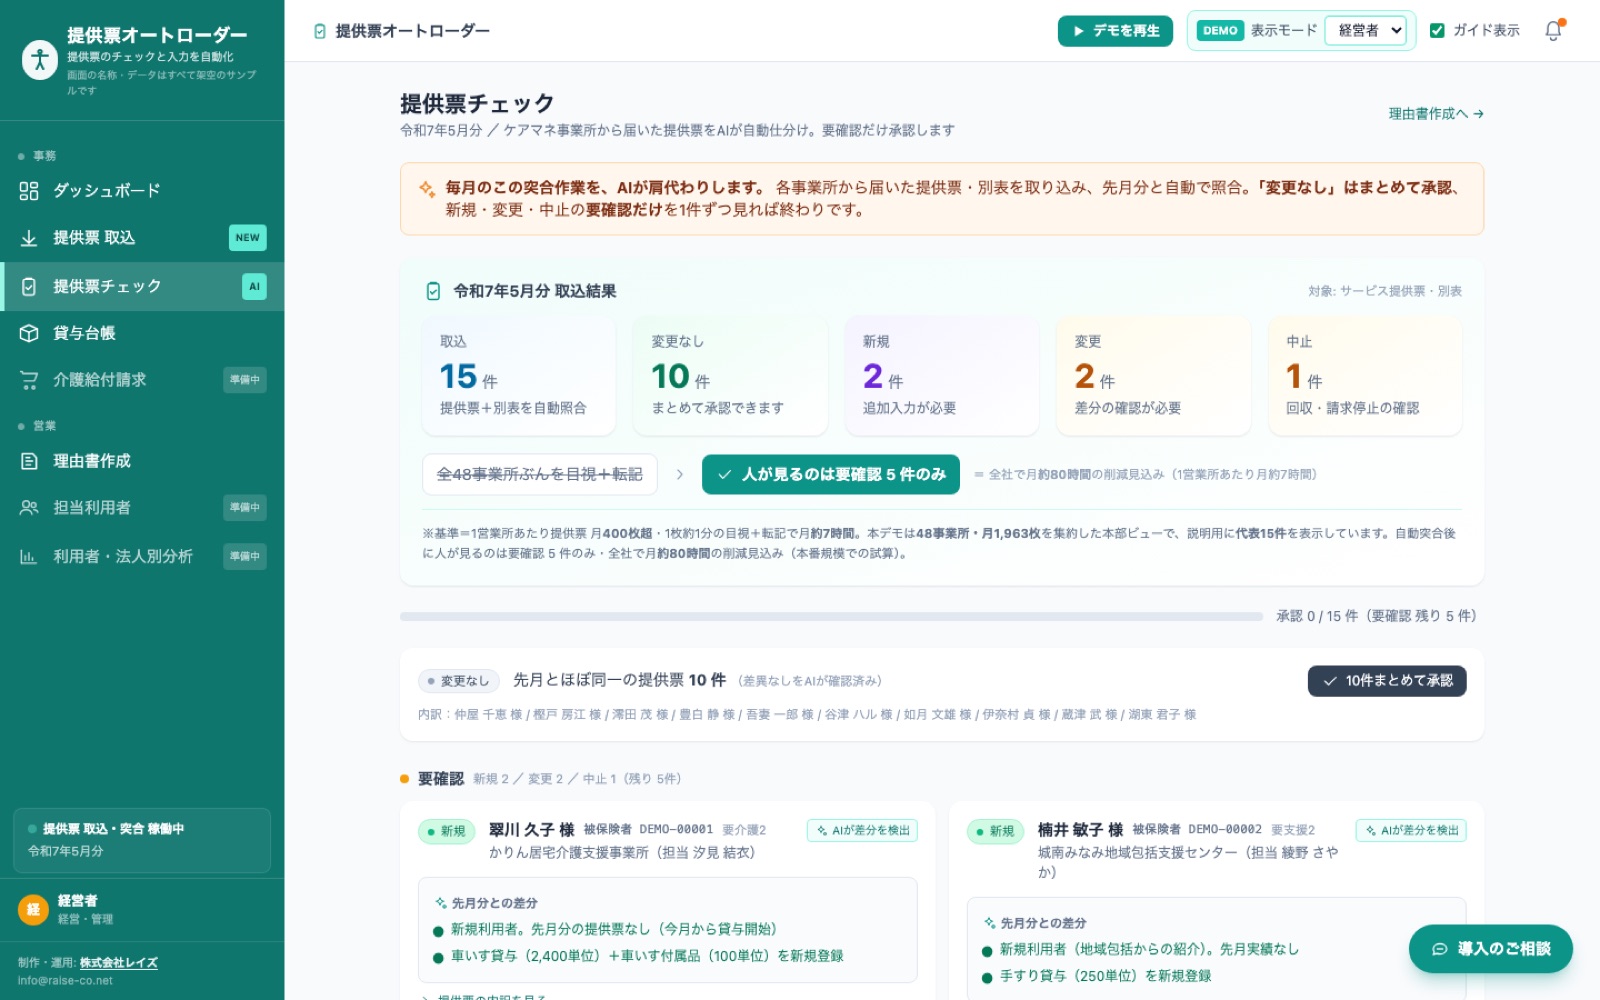Click the orange 経 user avatar
Image resolution: width=1600 pixels, height=1000 pixels.
click(x=34, y=909)
